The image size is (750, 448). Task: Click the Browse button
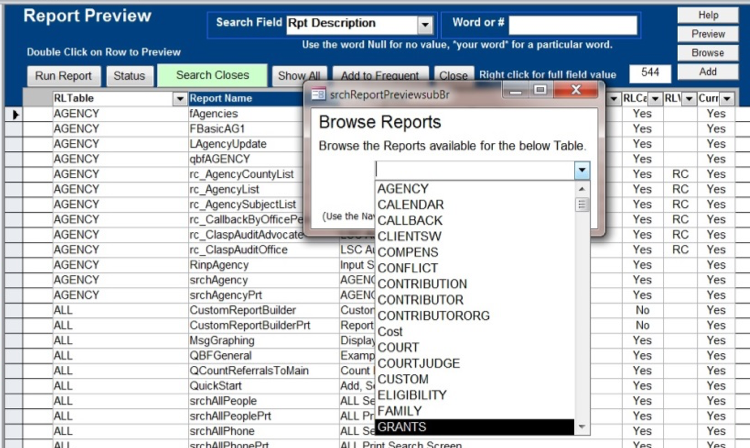tap(708, 53)
